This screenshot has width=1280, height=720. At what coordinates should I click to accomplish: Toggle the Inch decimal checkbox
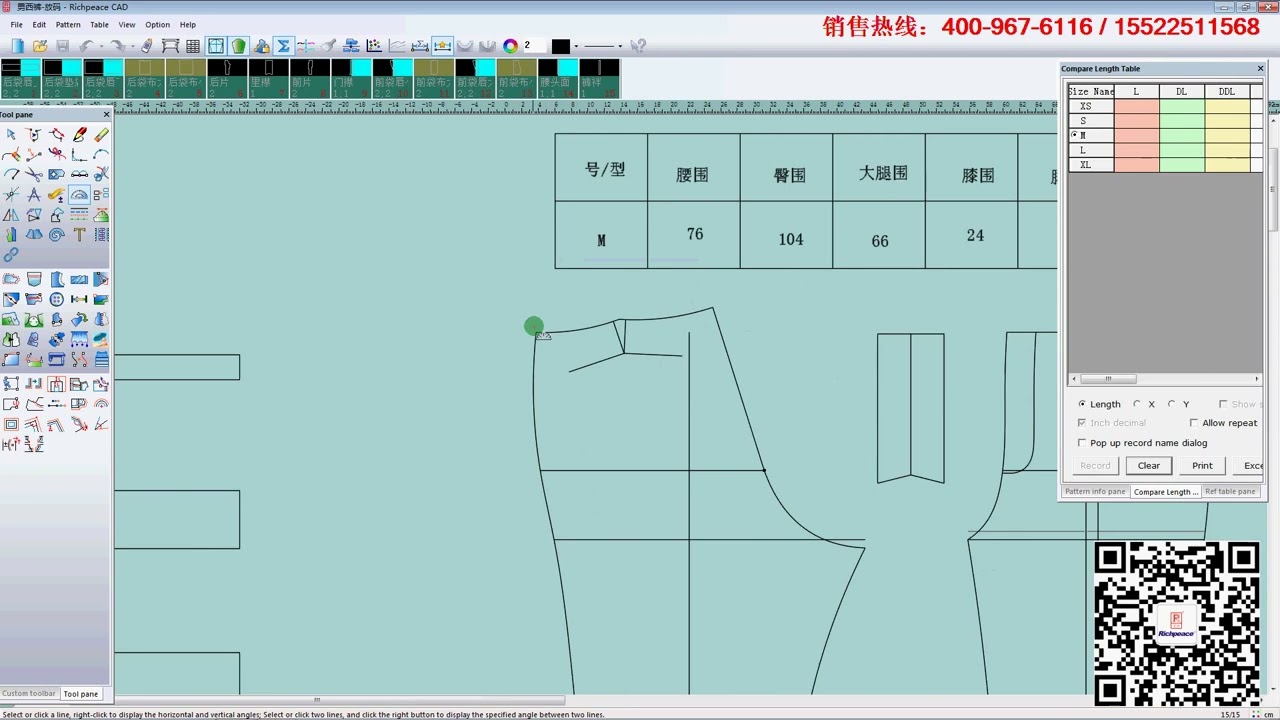pos(1082,423)
